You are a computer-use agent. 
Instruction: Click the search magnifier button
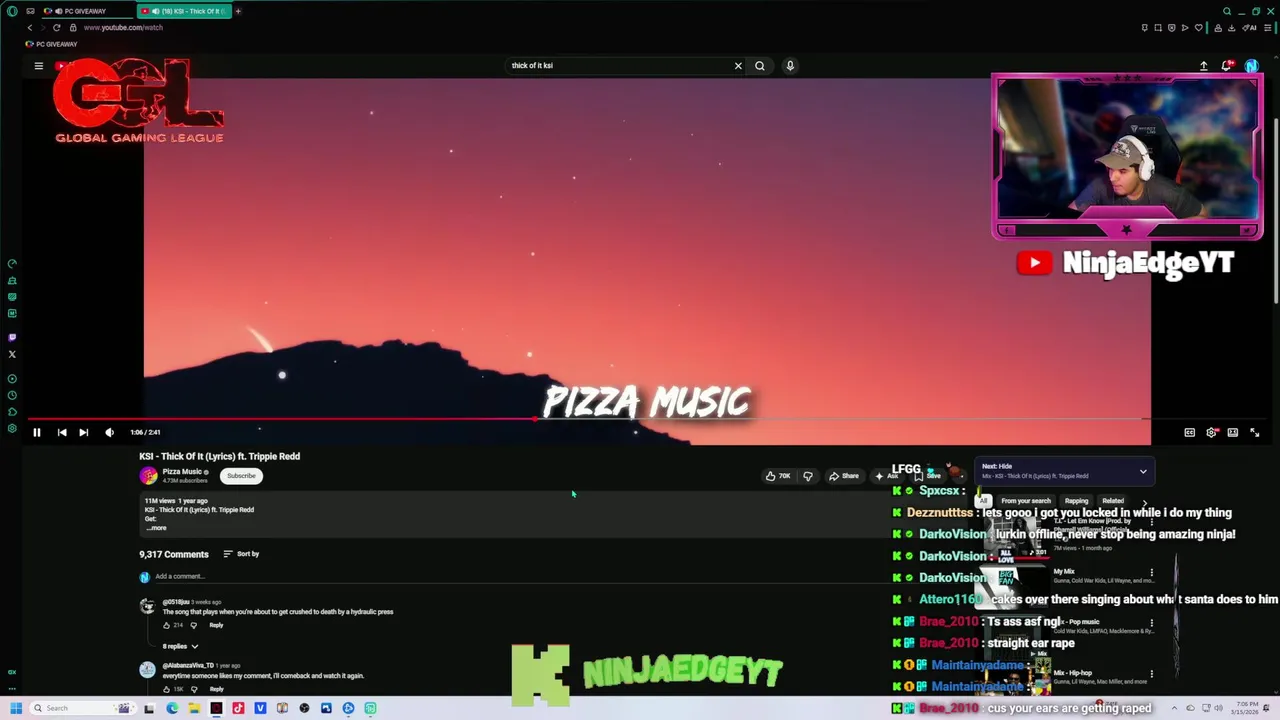click(760, 66)
